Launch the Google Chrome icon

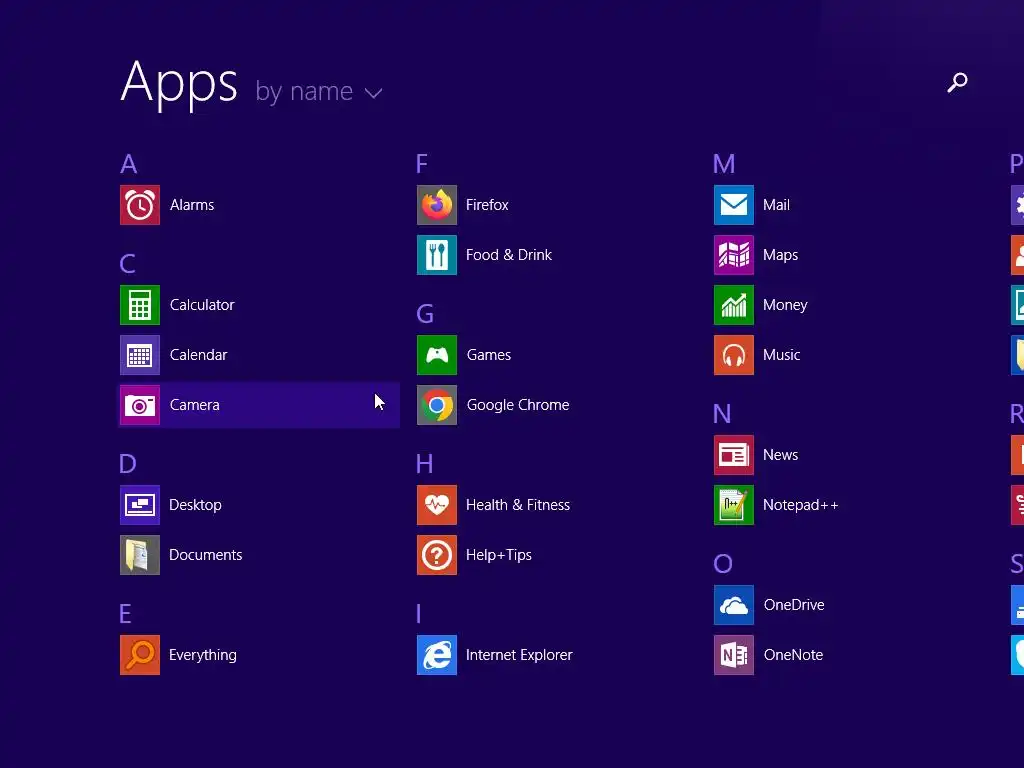tap(437, 405)
